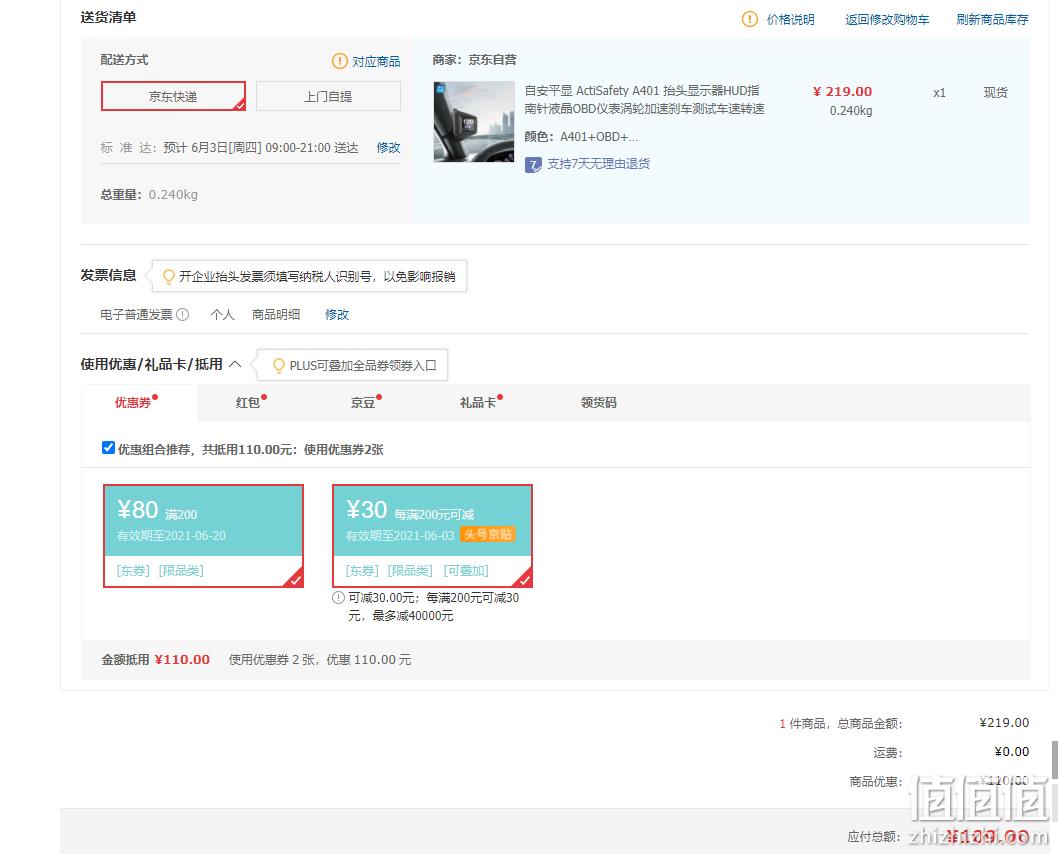Image resolution: width=1058 pixels, height=854 pixels.
Task: Open 支持7天无理由退货 link
Action: pyautogui.click(x=598, y=164)
